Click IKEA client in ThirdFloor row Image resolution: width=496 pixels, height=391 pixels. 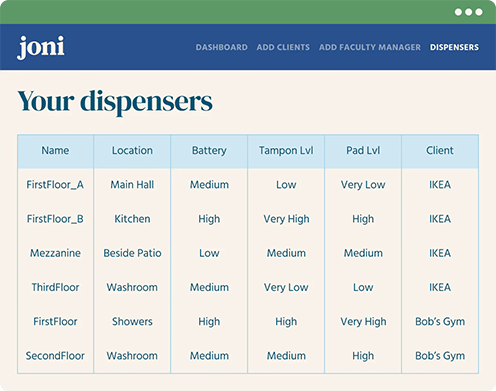click(440, 287)
